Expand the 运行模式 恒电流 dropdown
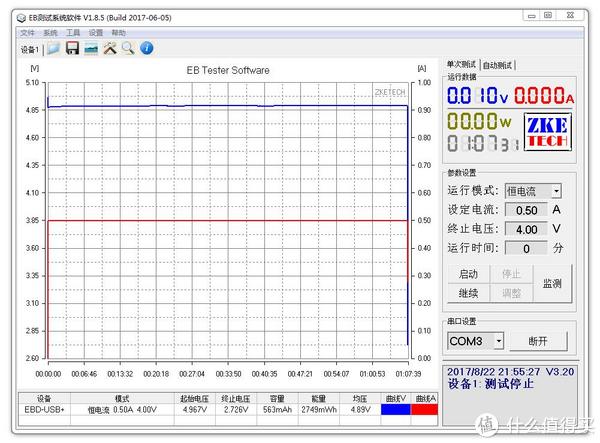The image size is (600, 443). (556, 191)
